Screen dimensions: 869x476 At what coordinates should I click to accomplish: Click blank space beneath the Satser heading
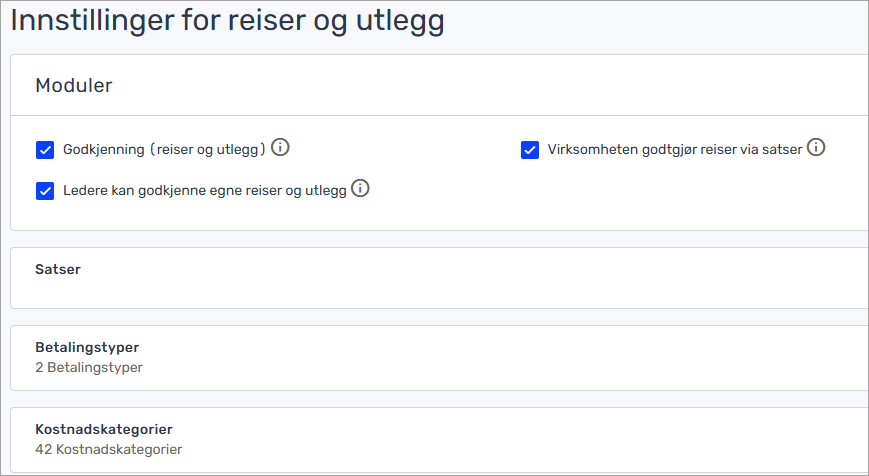[400, 292]
